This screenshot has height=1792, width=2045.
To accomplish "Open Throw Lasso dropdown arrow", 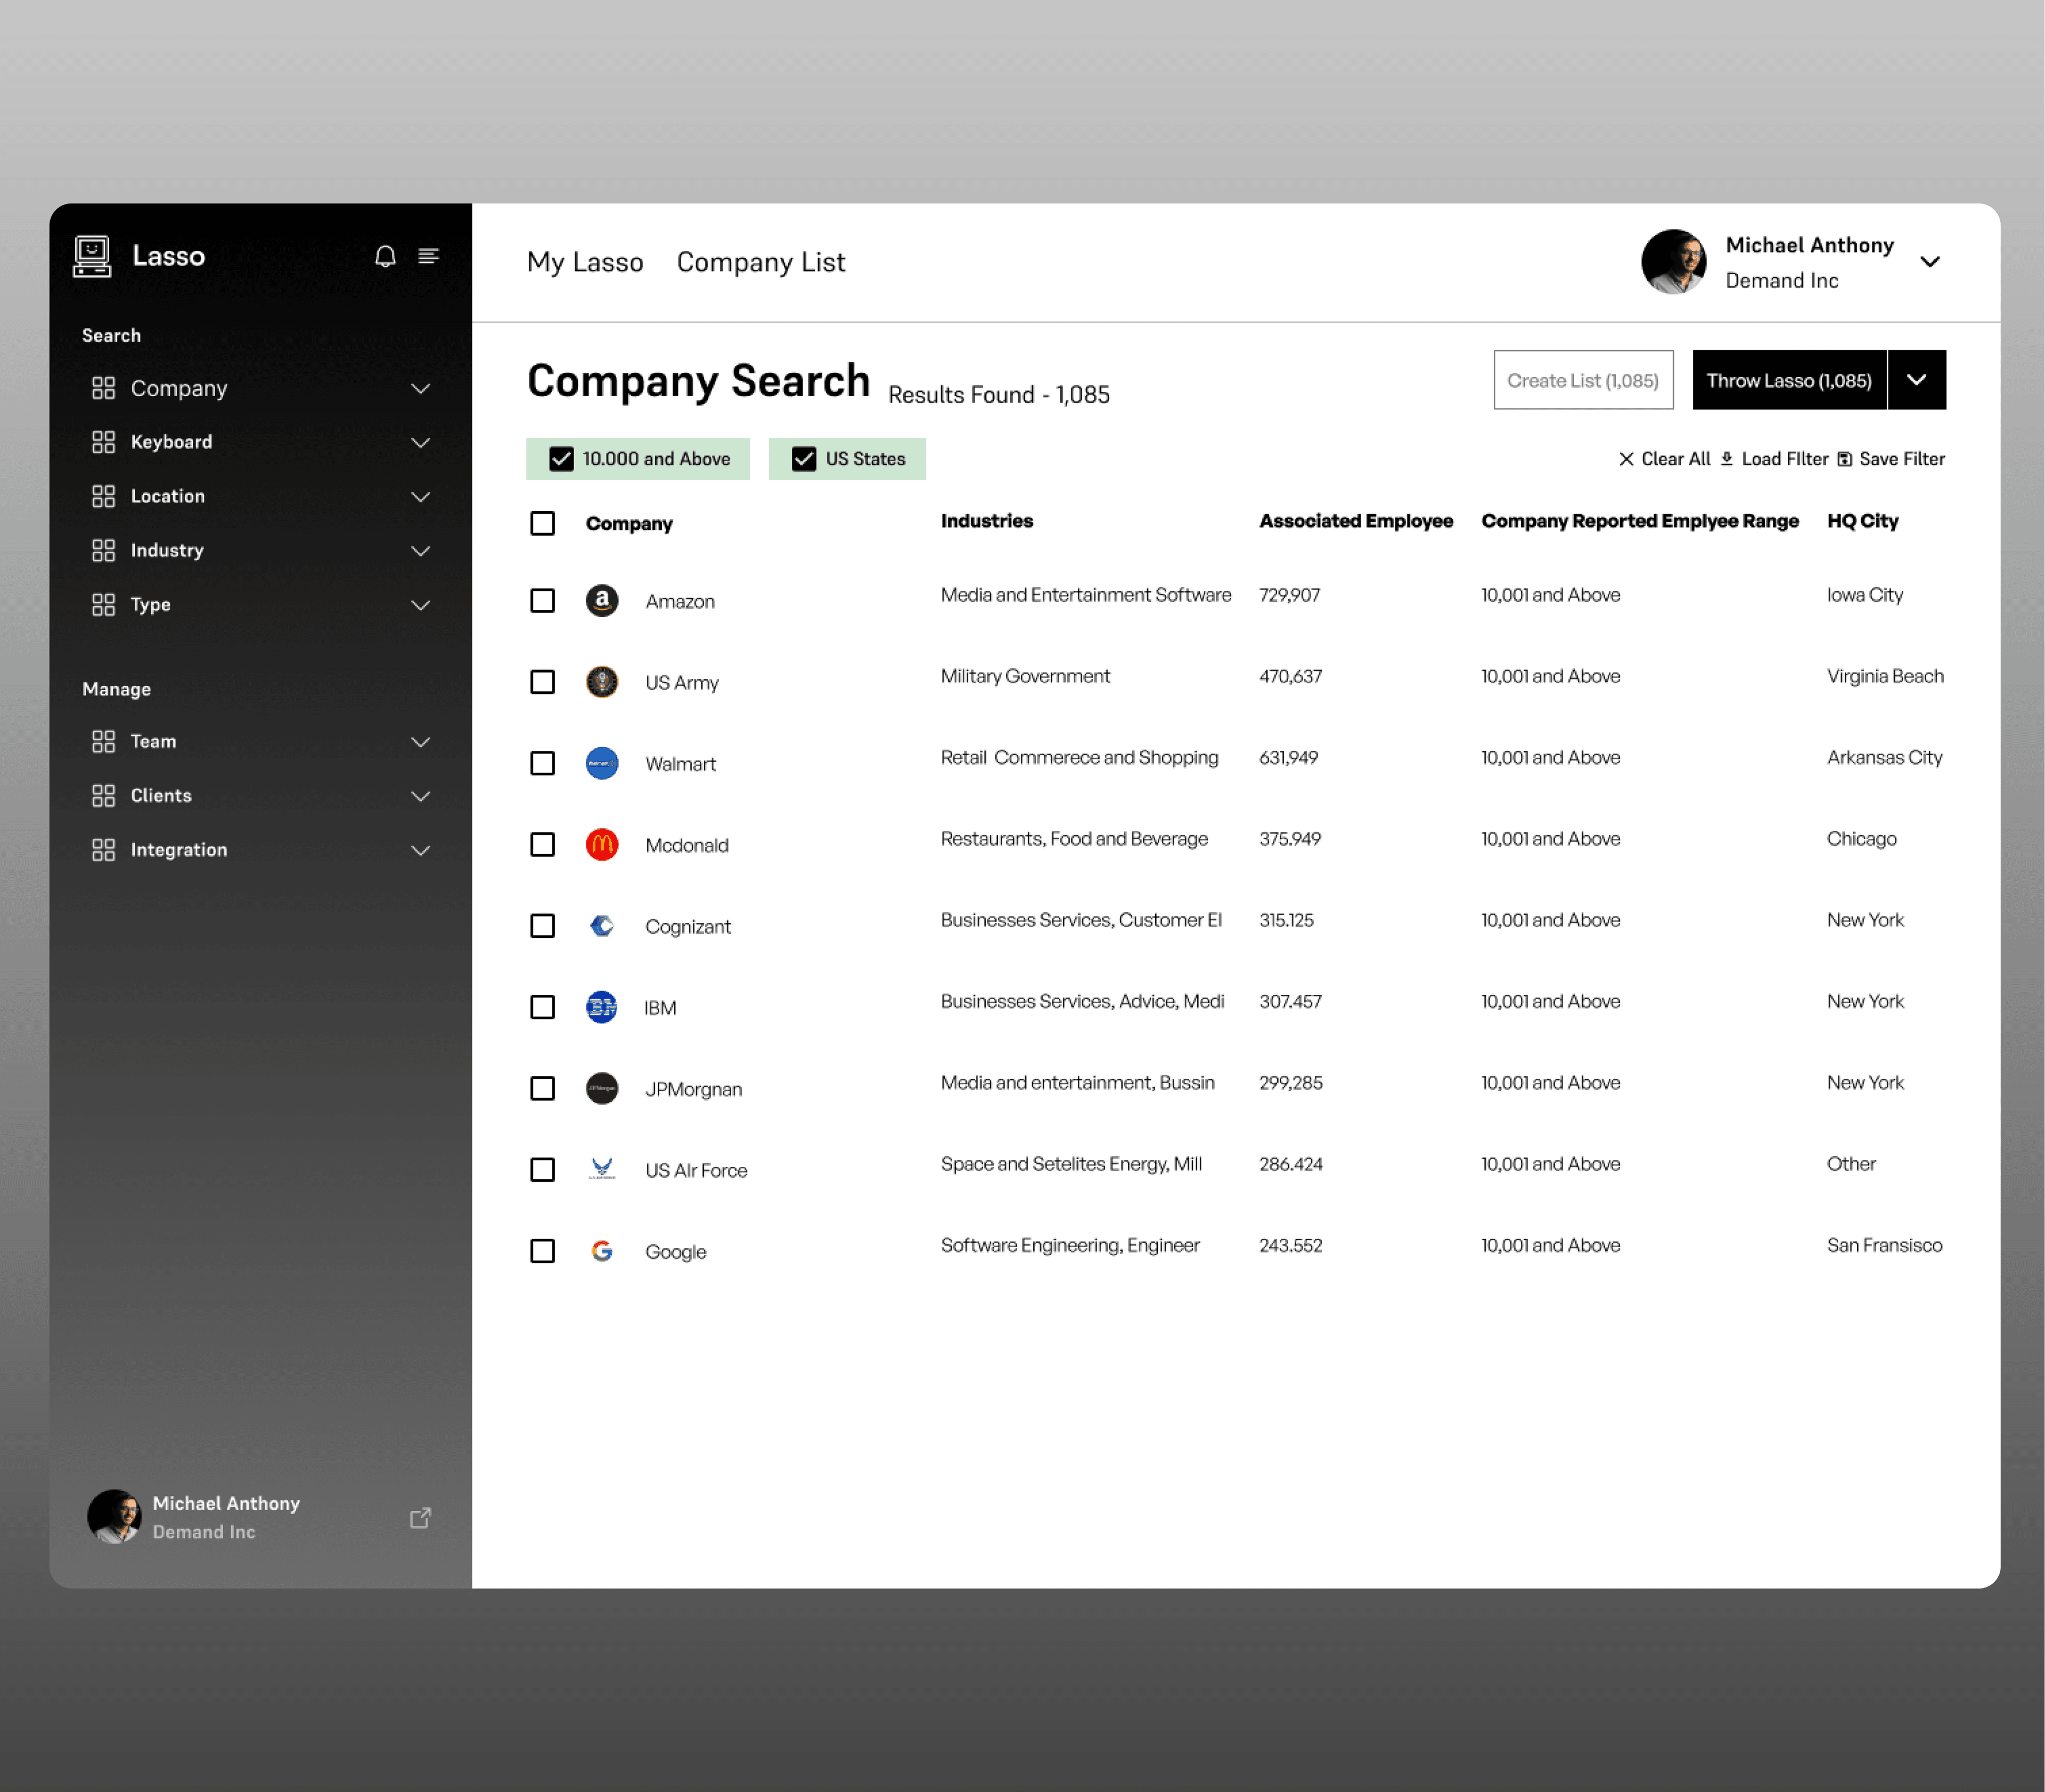I will [x=1916, y=380].
